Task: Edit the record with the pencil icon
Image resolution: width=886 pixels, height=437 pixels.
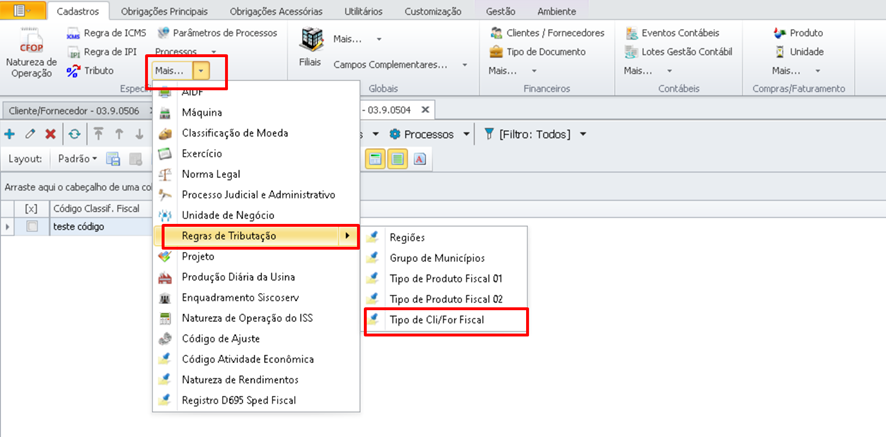Action: (30, 135)
